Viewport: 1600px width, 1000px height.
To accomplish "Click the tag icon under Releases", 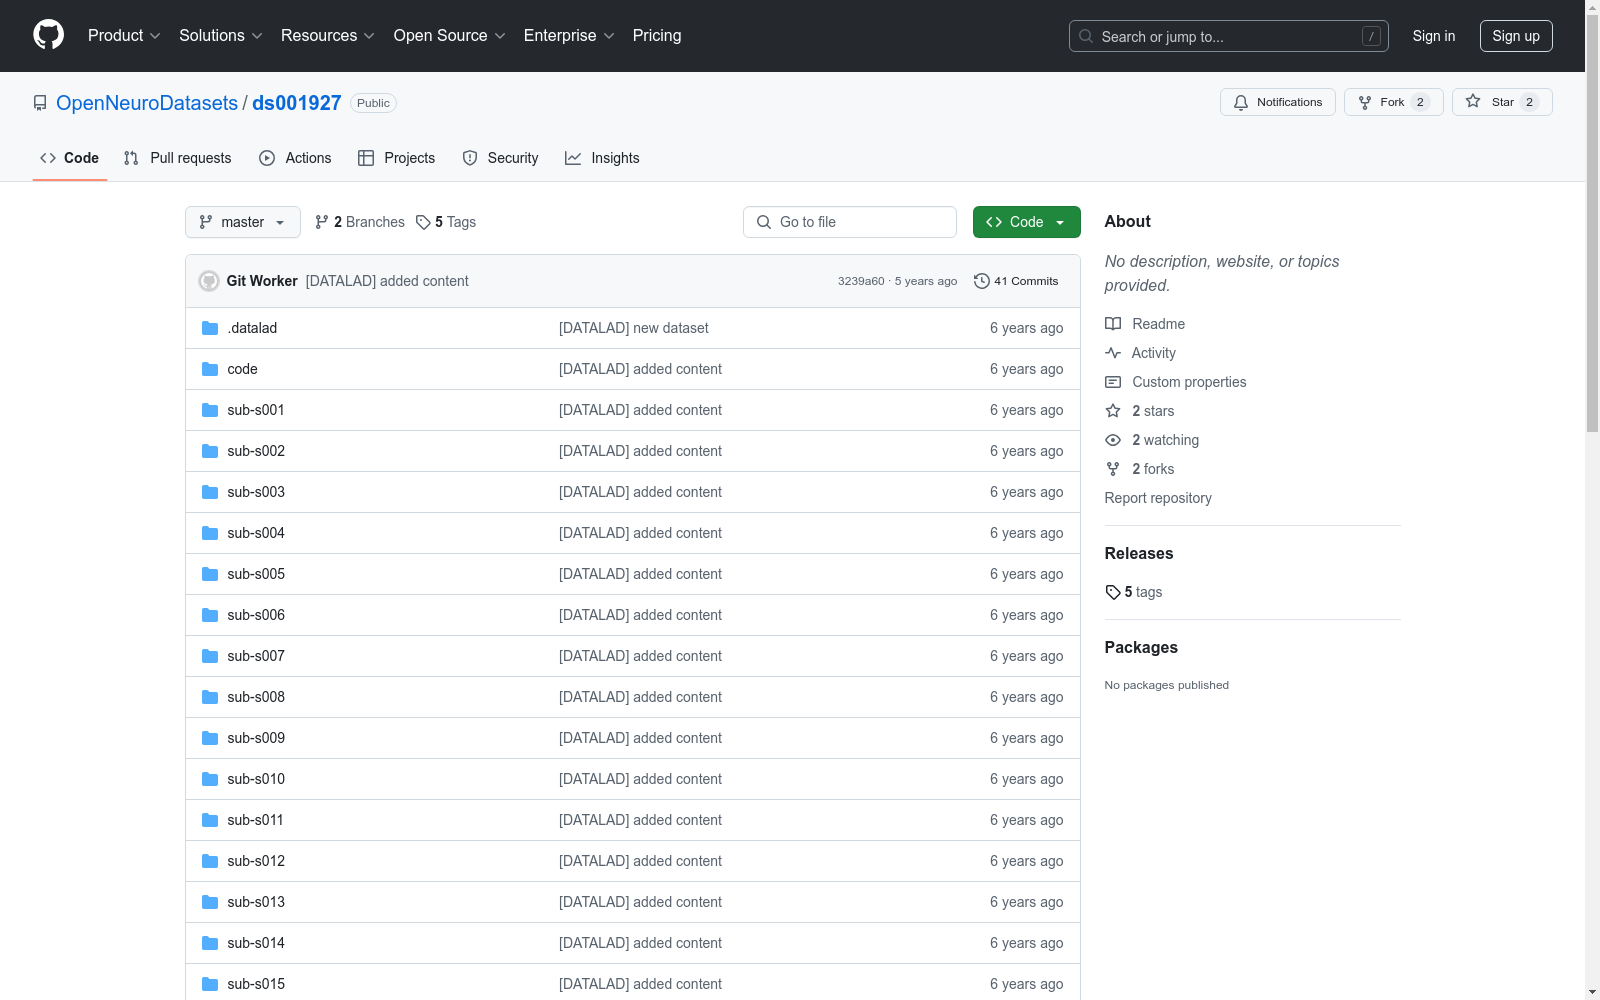I will click(x=1113, y=592).
